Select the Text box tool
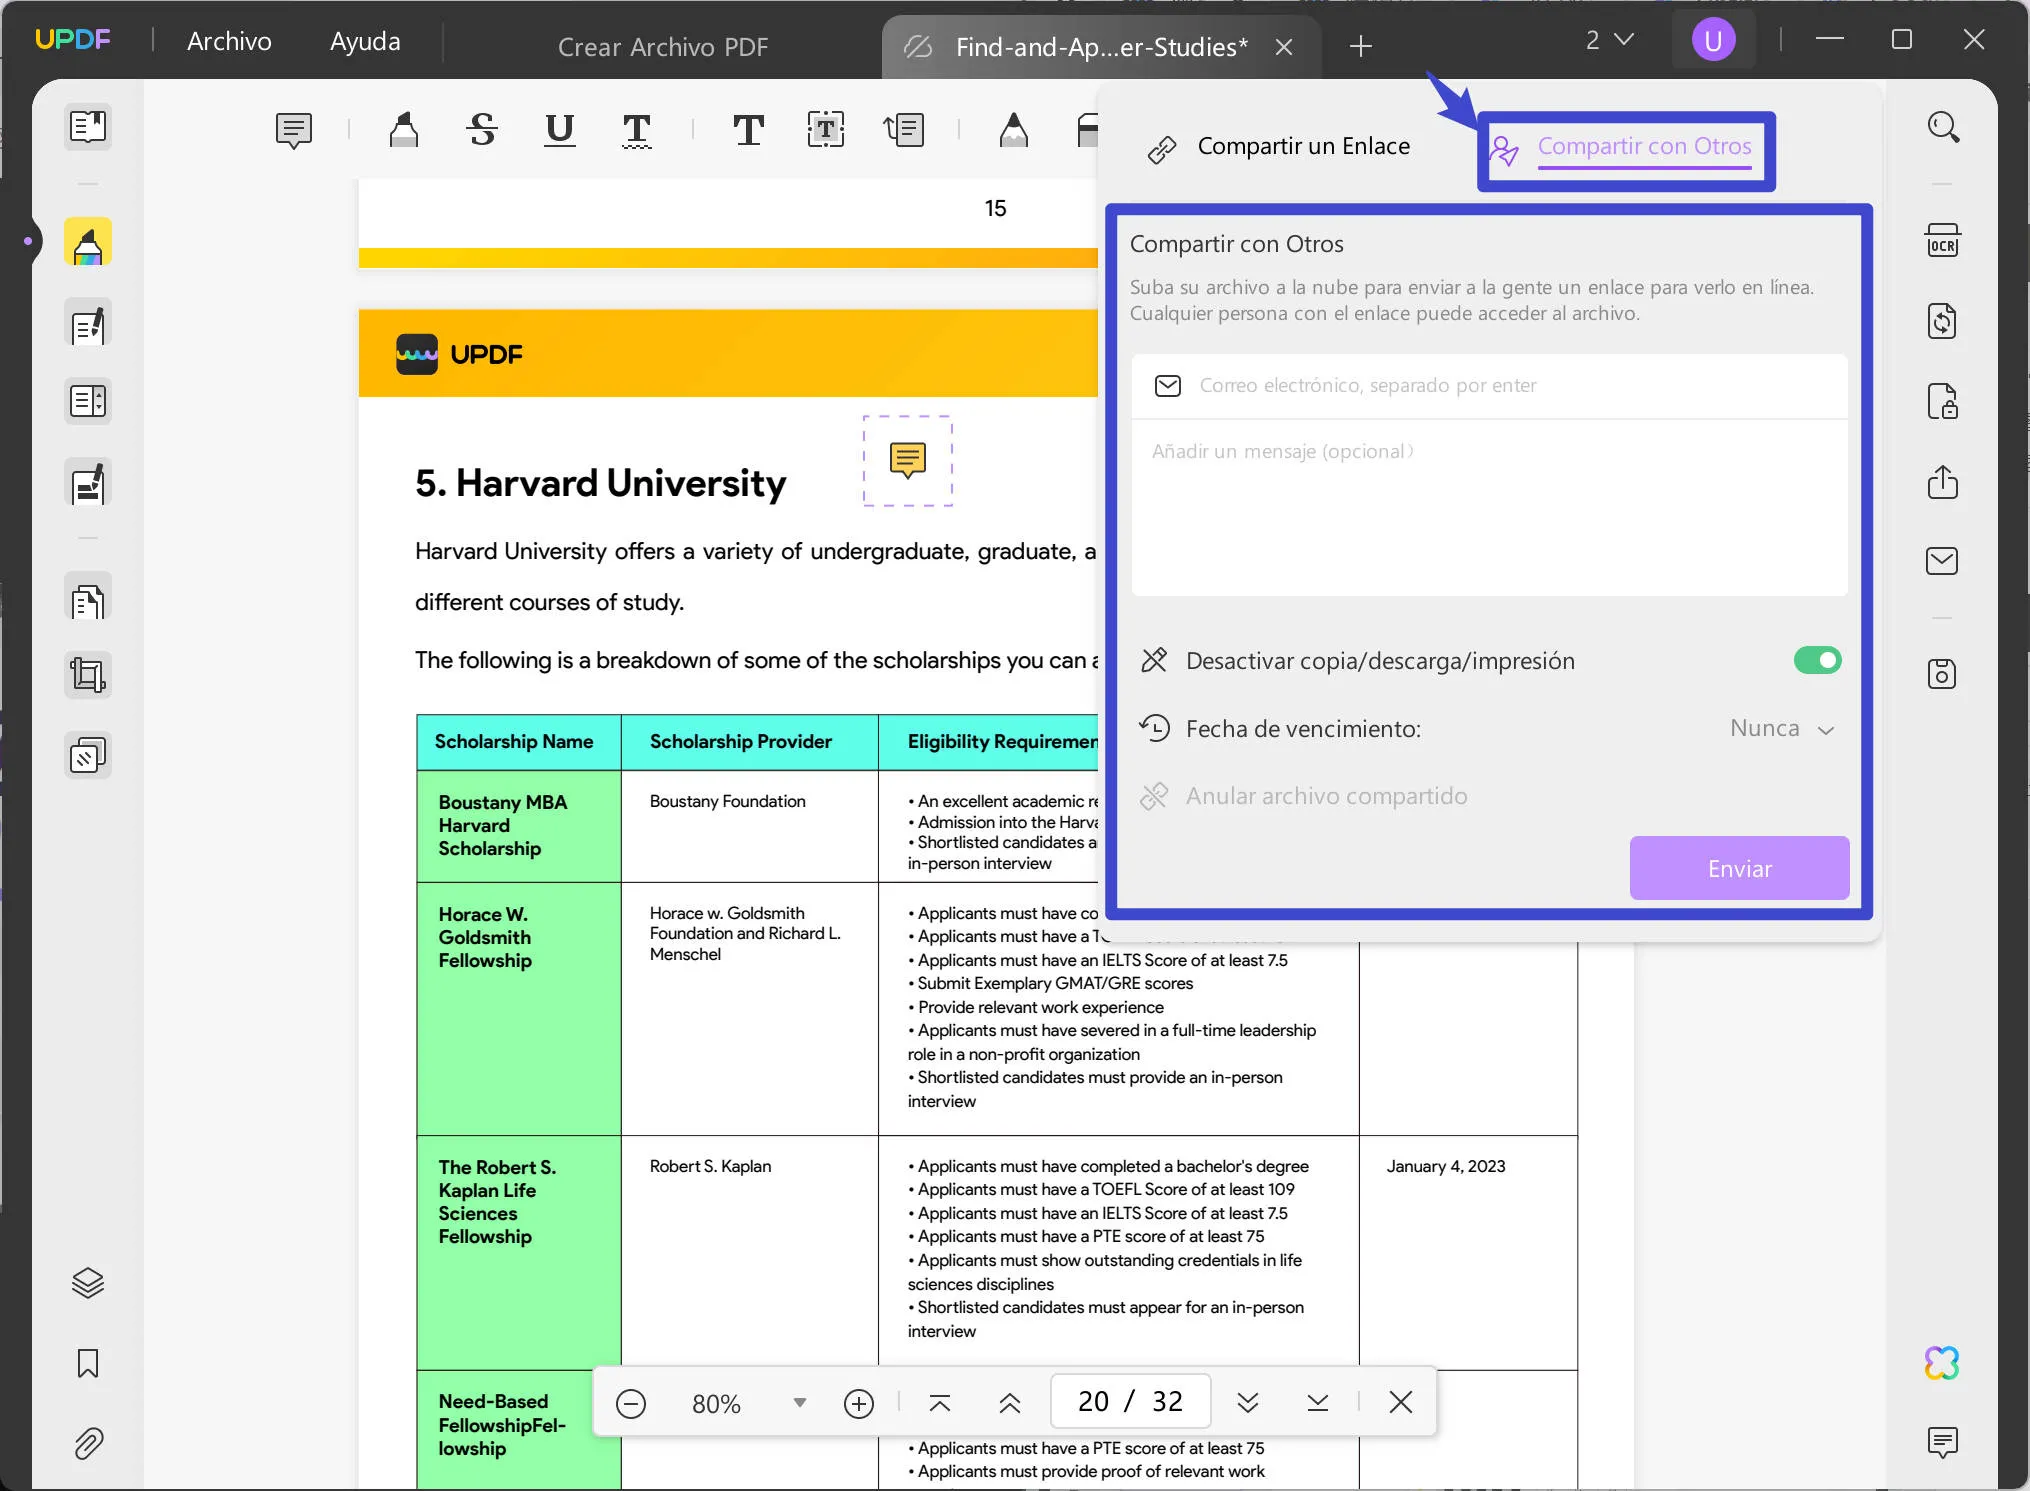 pos(826,130)
